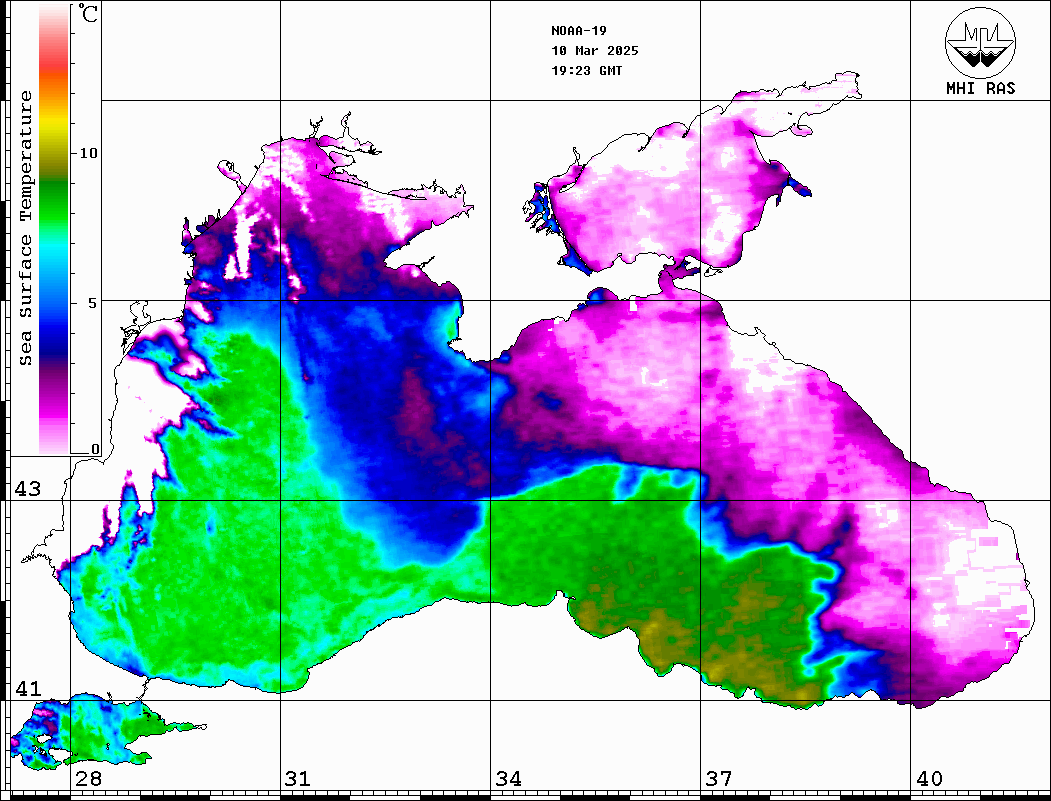Click the longitude label "40"

tap(929, 779)
